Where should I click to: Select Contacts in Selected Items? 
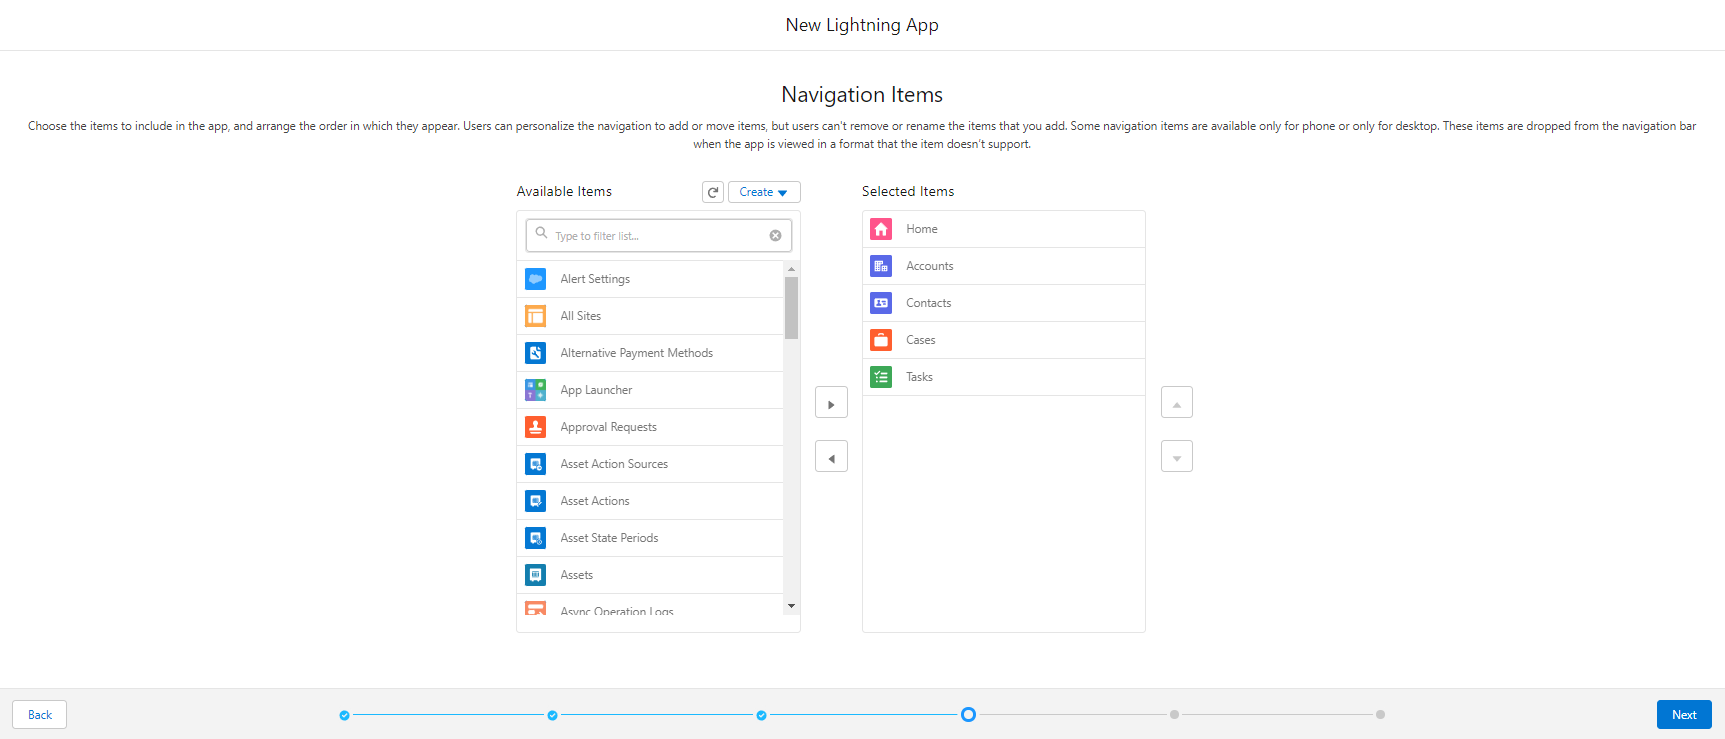click(x=1004, y=303)
